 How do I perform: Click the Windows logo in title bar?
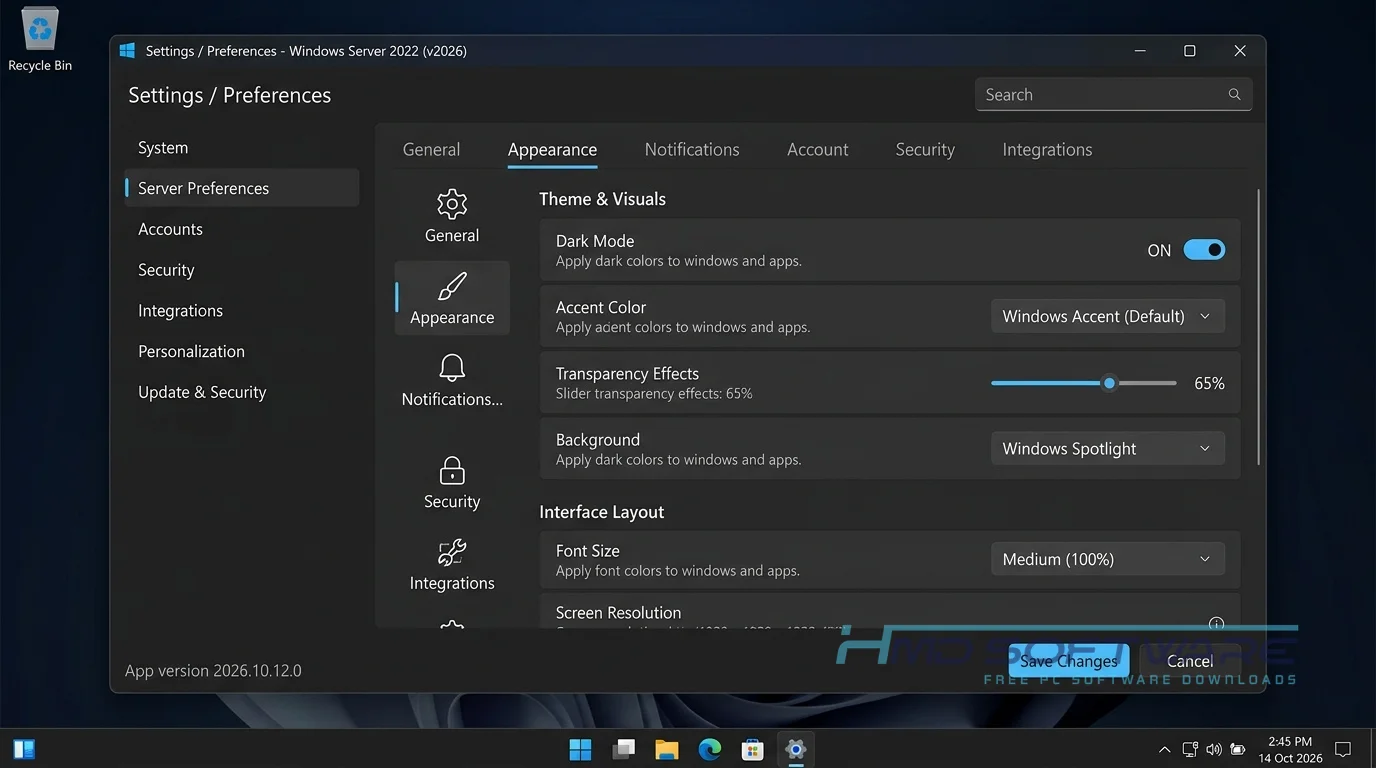127,50
